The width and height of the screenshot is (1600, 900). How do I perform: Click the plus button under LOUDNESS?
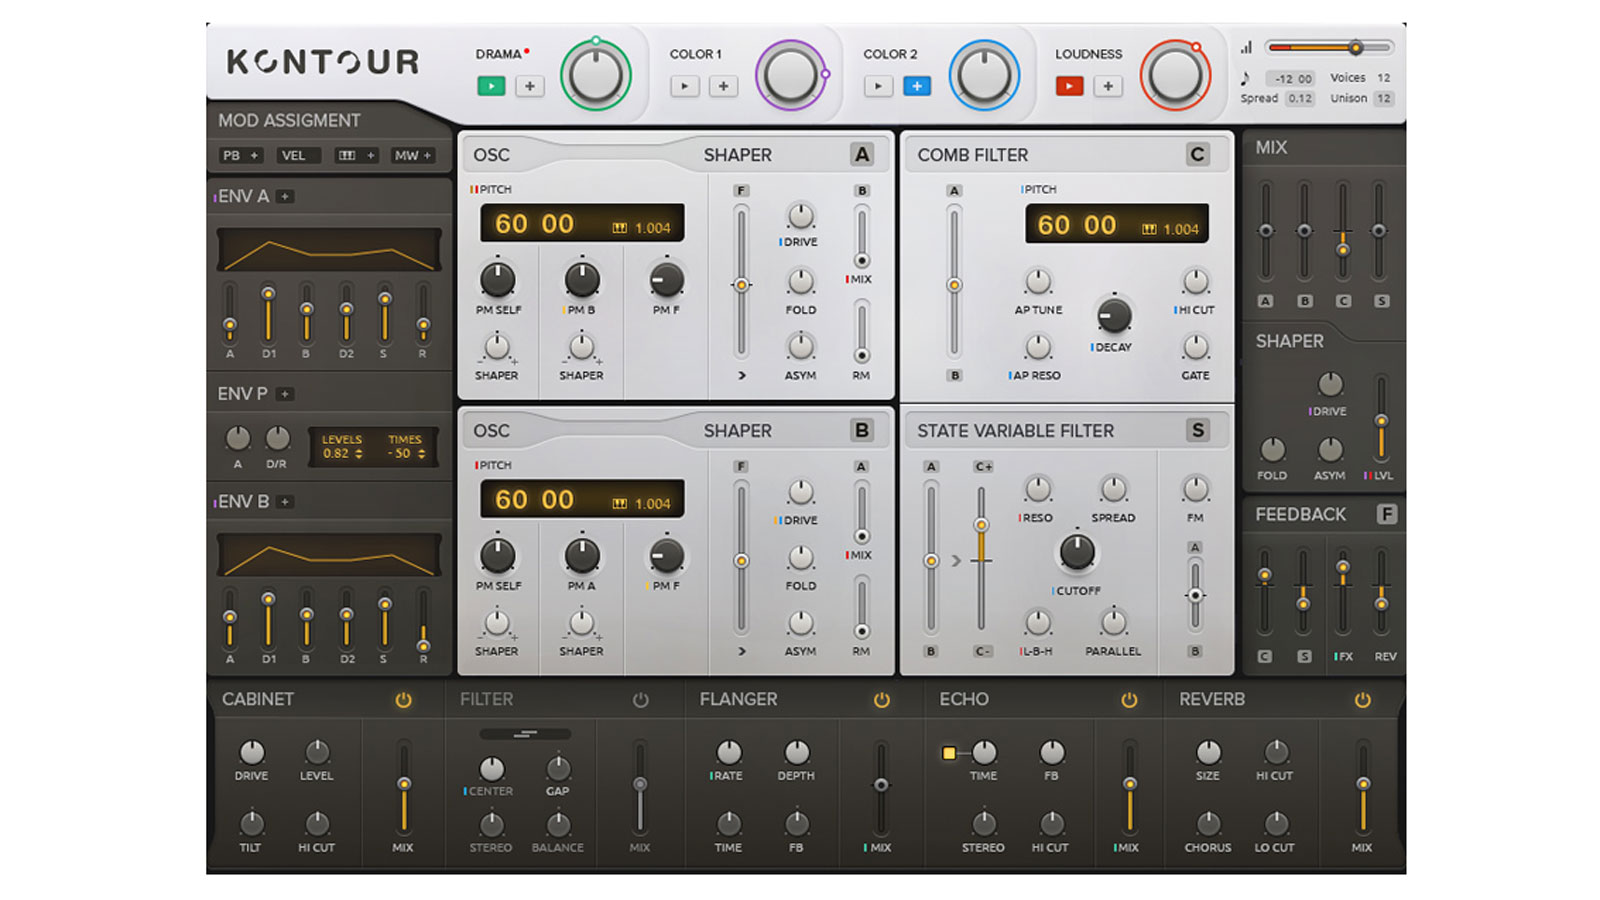click(x=1108, y=86)
